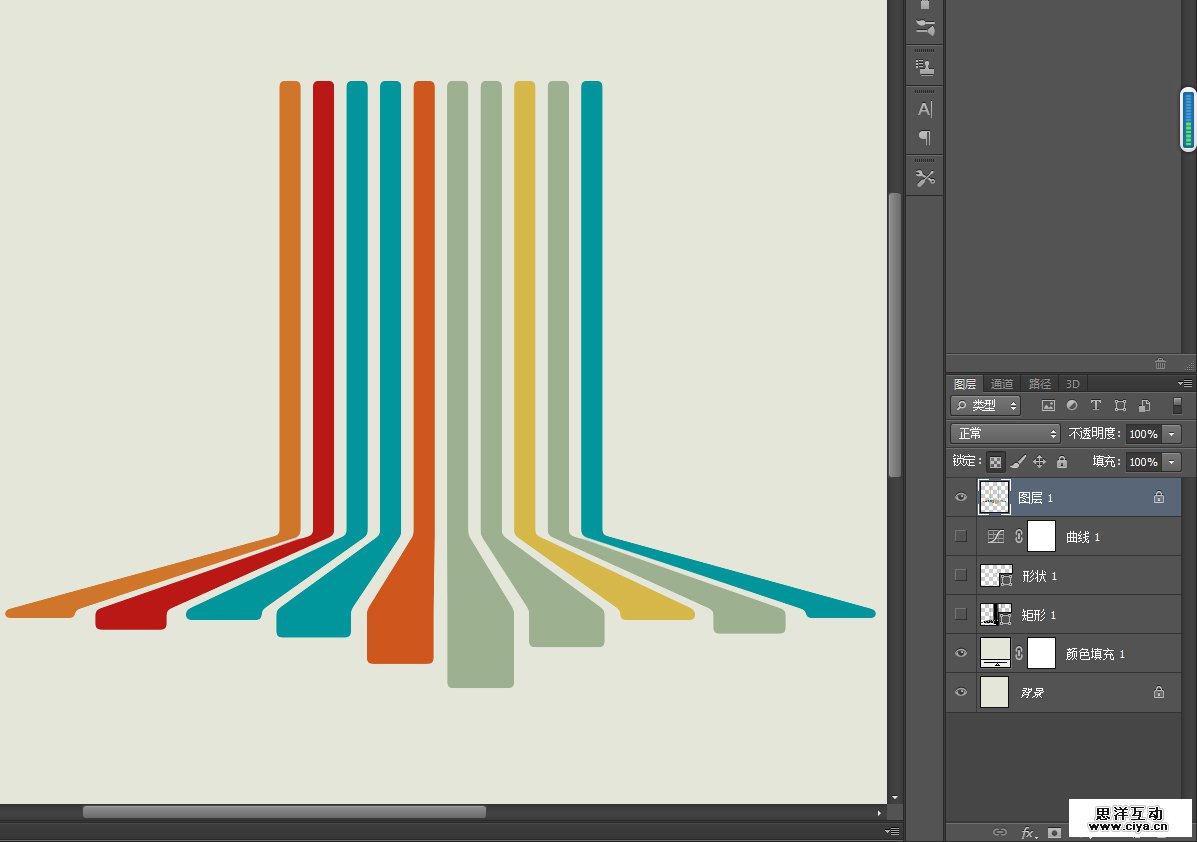Image resolution: width=1197 pixels, height=842 pixels.
Task: Filter layers by type (T) icon
Action: point(1095,406)
